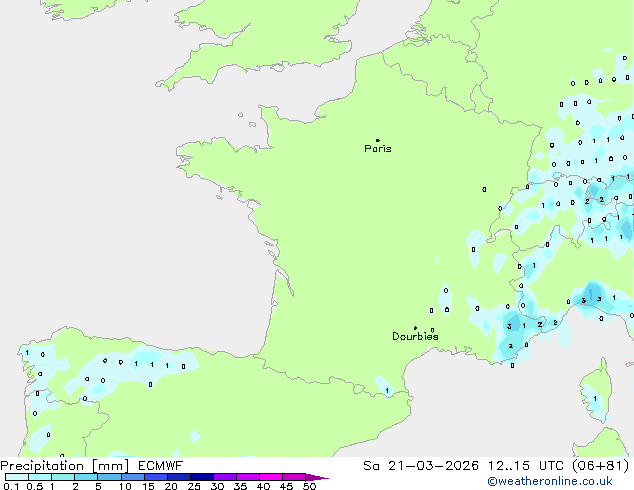Click the arrow tip ending the precipitation scale

pos(324,478)
